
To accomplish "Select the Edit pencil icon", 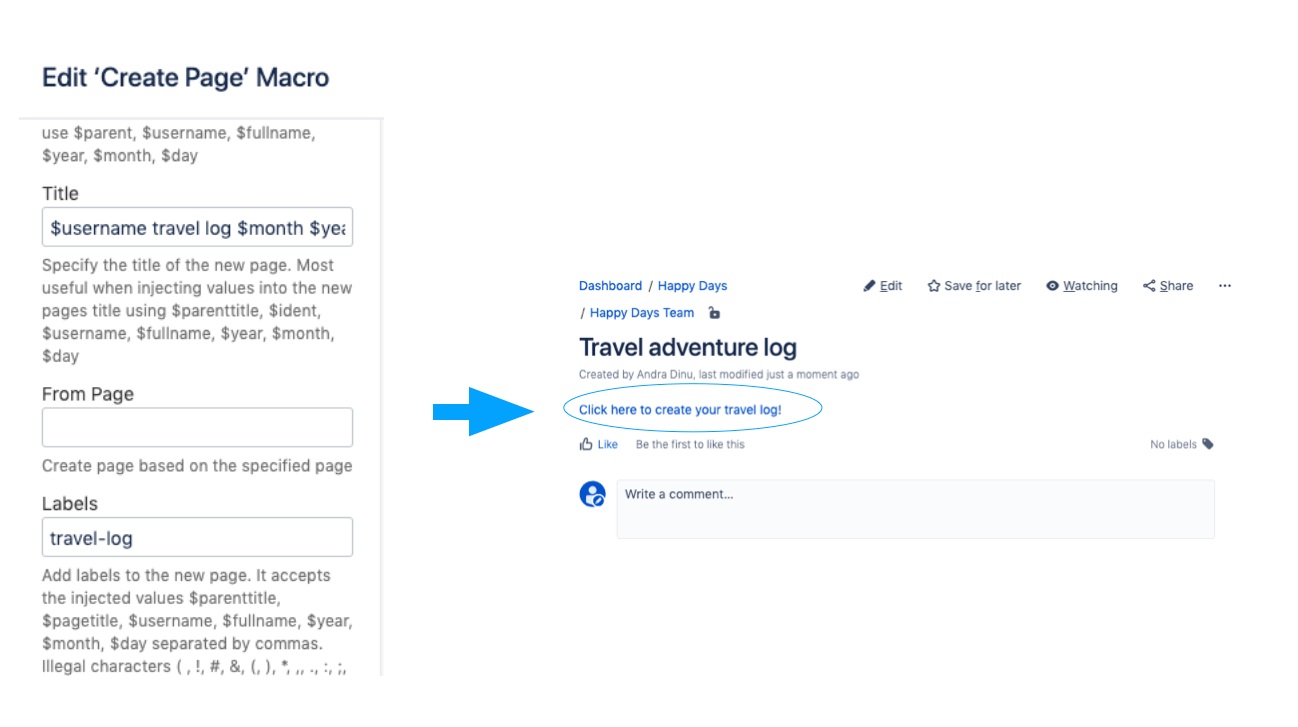I will [x=871, y=285].
